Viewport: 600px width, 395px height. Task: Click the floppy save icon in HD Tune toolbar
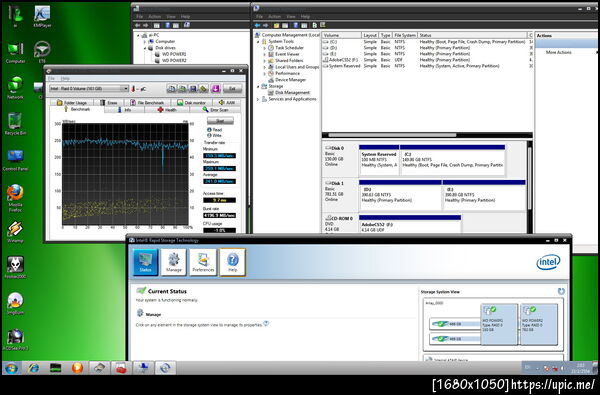coord(193,89)
